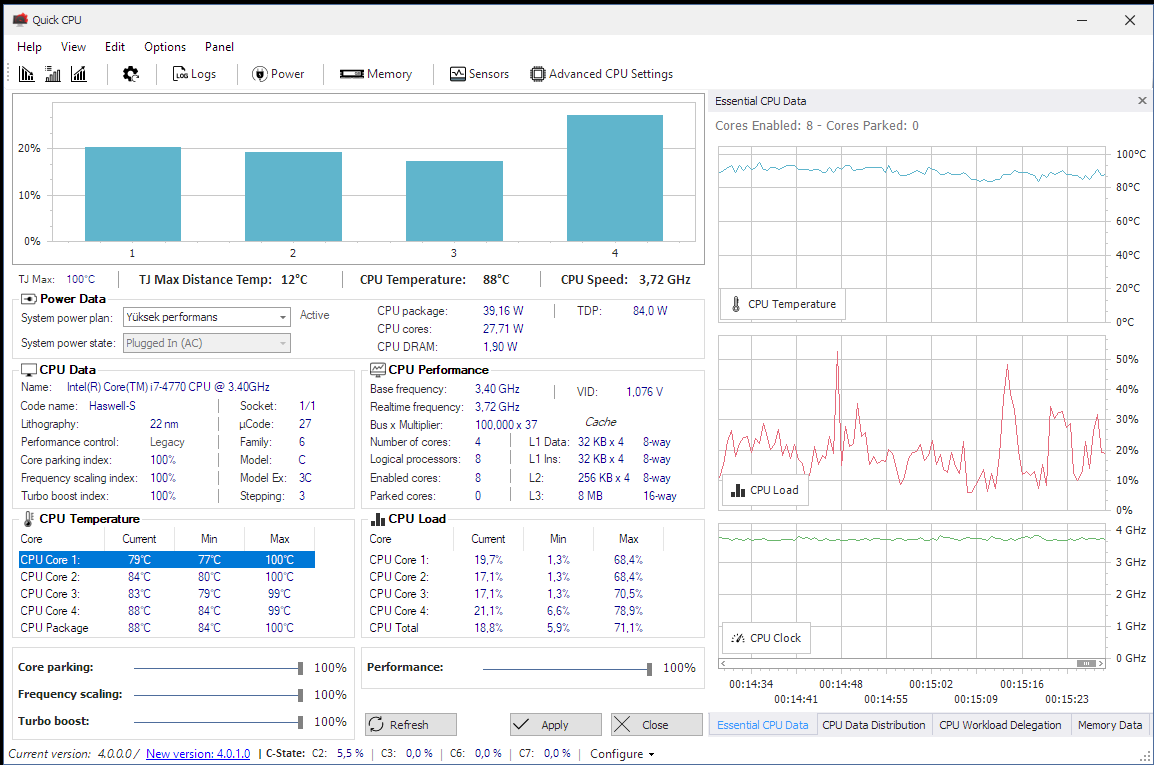1154x765 pixels.
Task: Click the CPU Load section bar icon
Action: pos(378,519)
